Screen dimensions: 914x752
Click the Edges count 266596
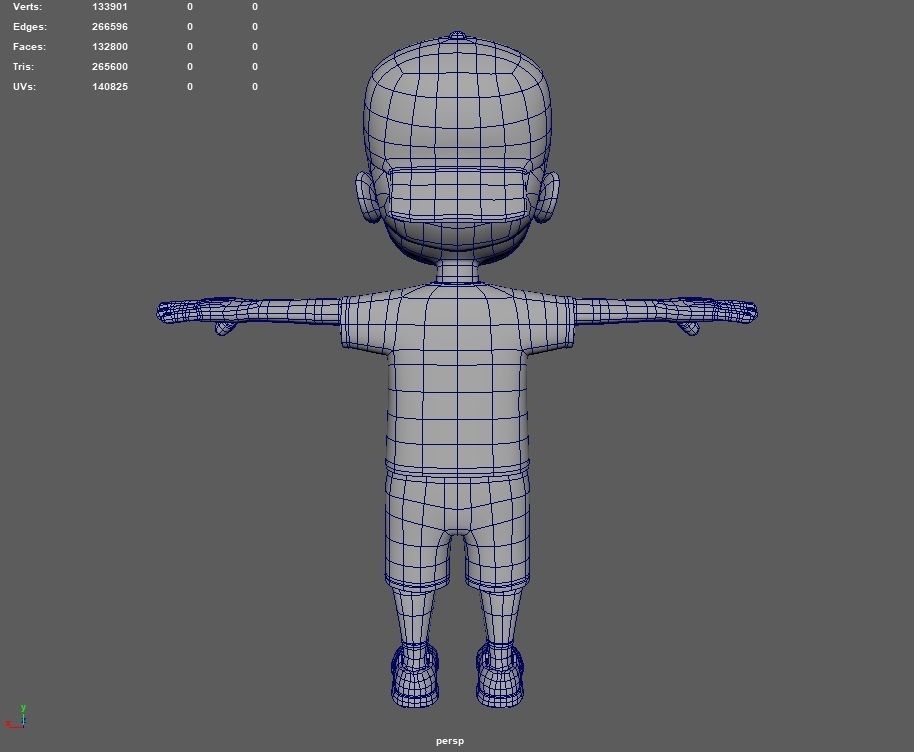[x=110, y=27]
